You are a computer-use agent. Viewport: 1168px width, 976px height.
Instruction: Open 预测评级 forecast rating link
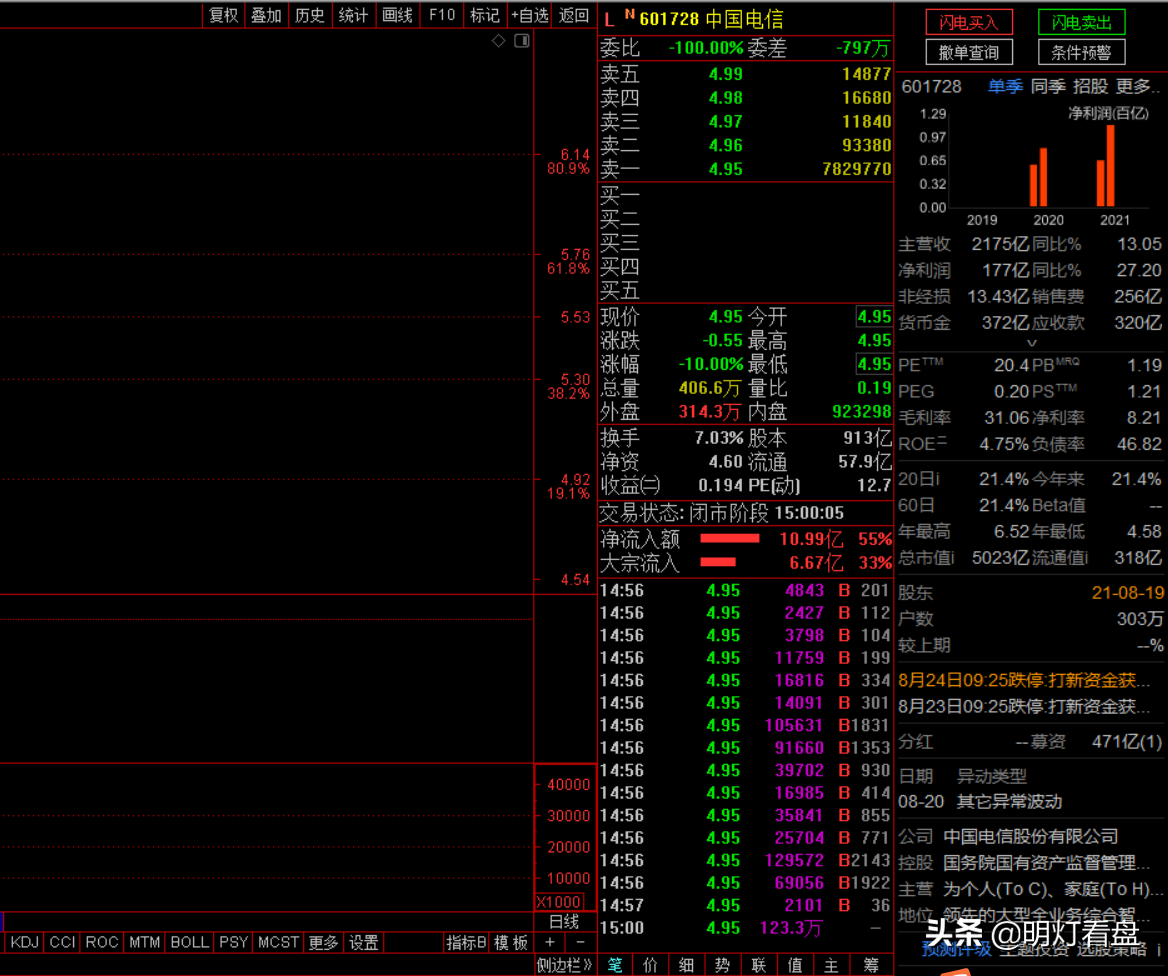tap(956, 949)
